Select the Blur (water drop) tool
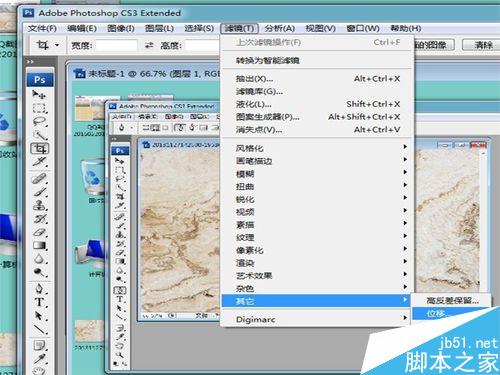Screen dimensions: 500x375 pos(39,259)
